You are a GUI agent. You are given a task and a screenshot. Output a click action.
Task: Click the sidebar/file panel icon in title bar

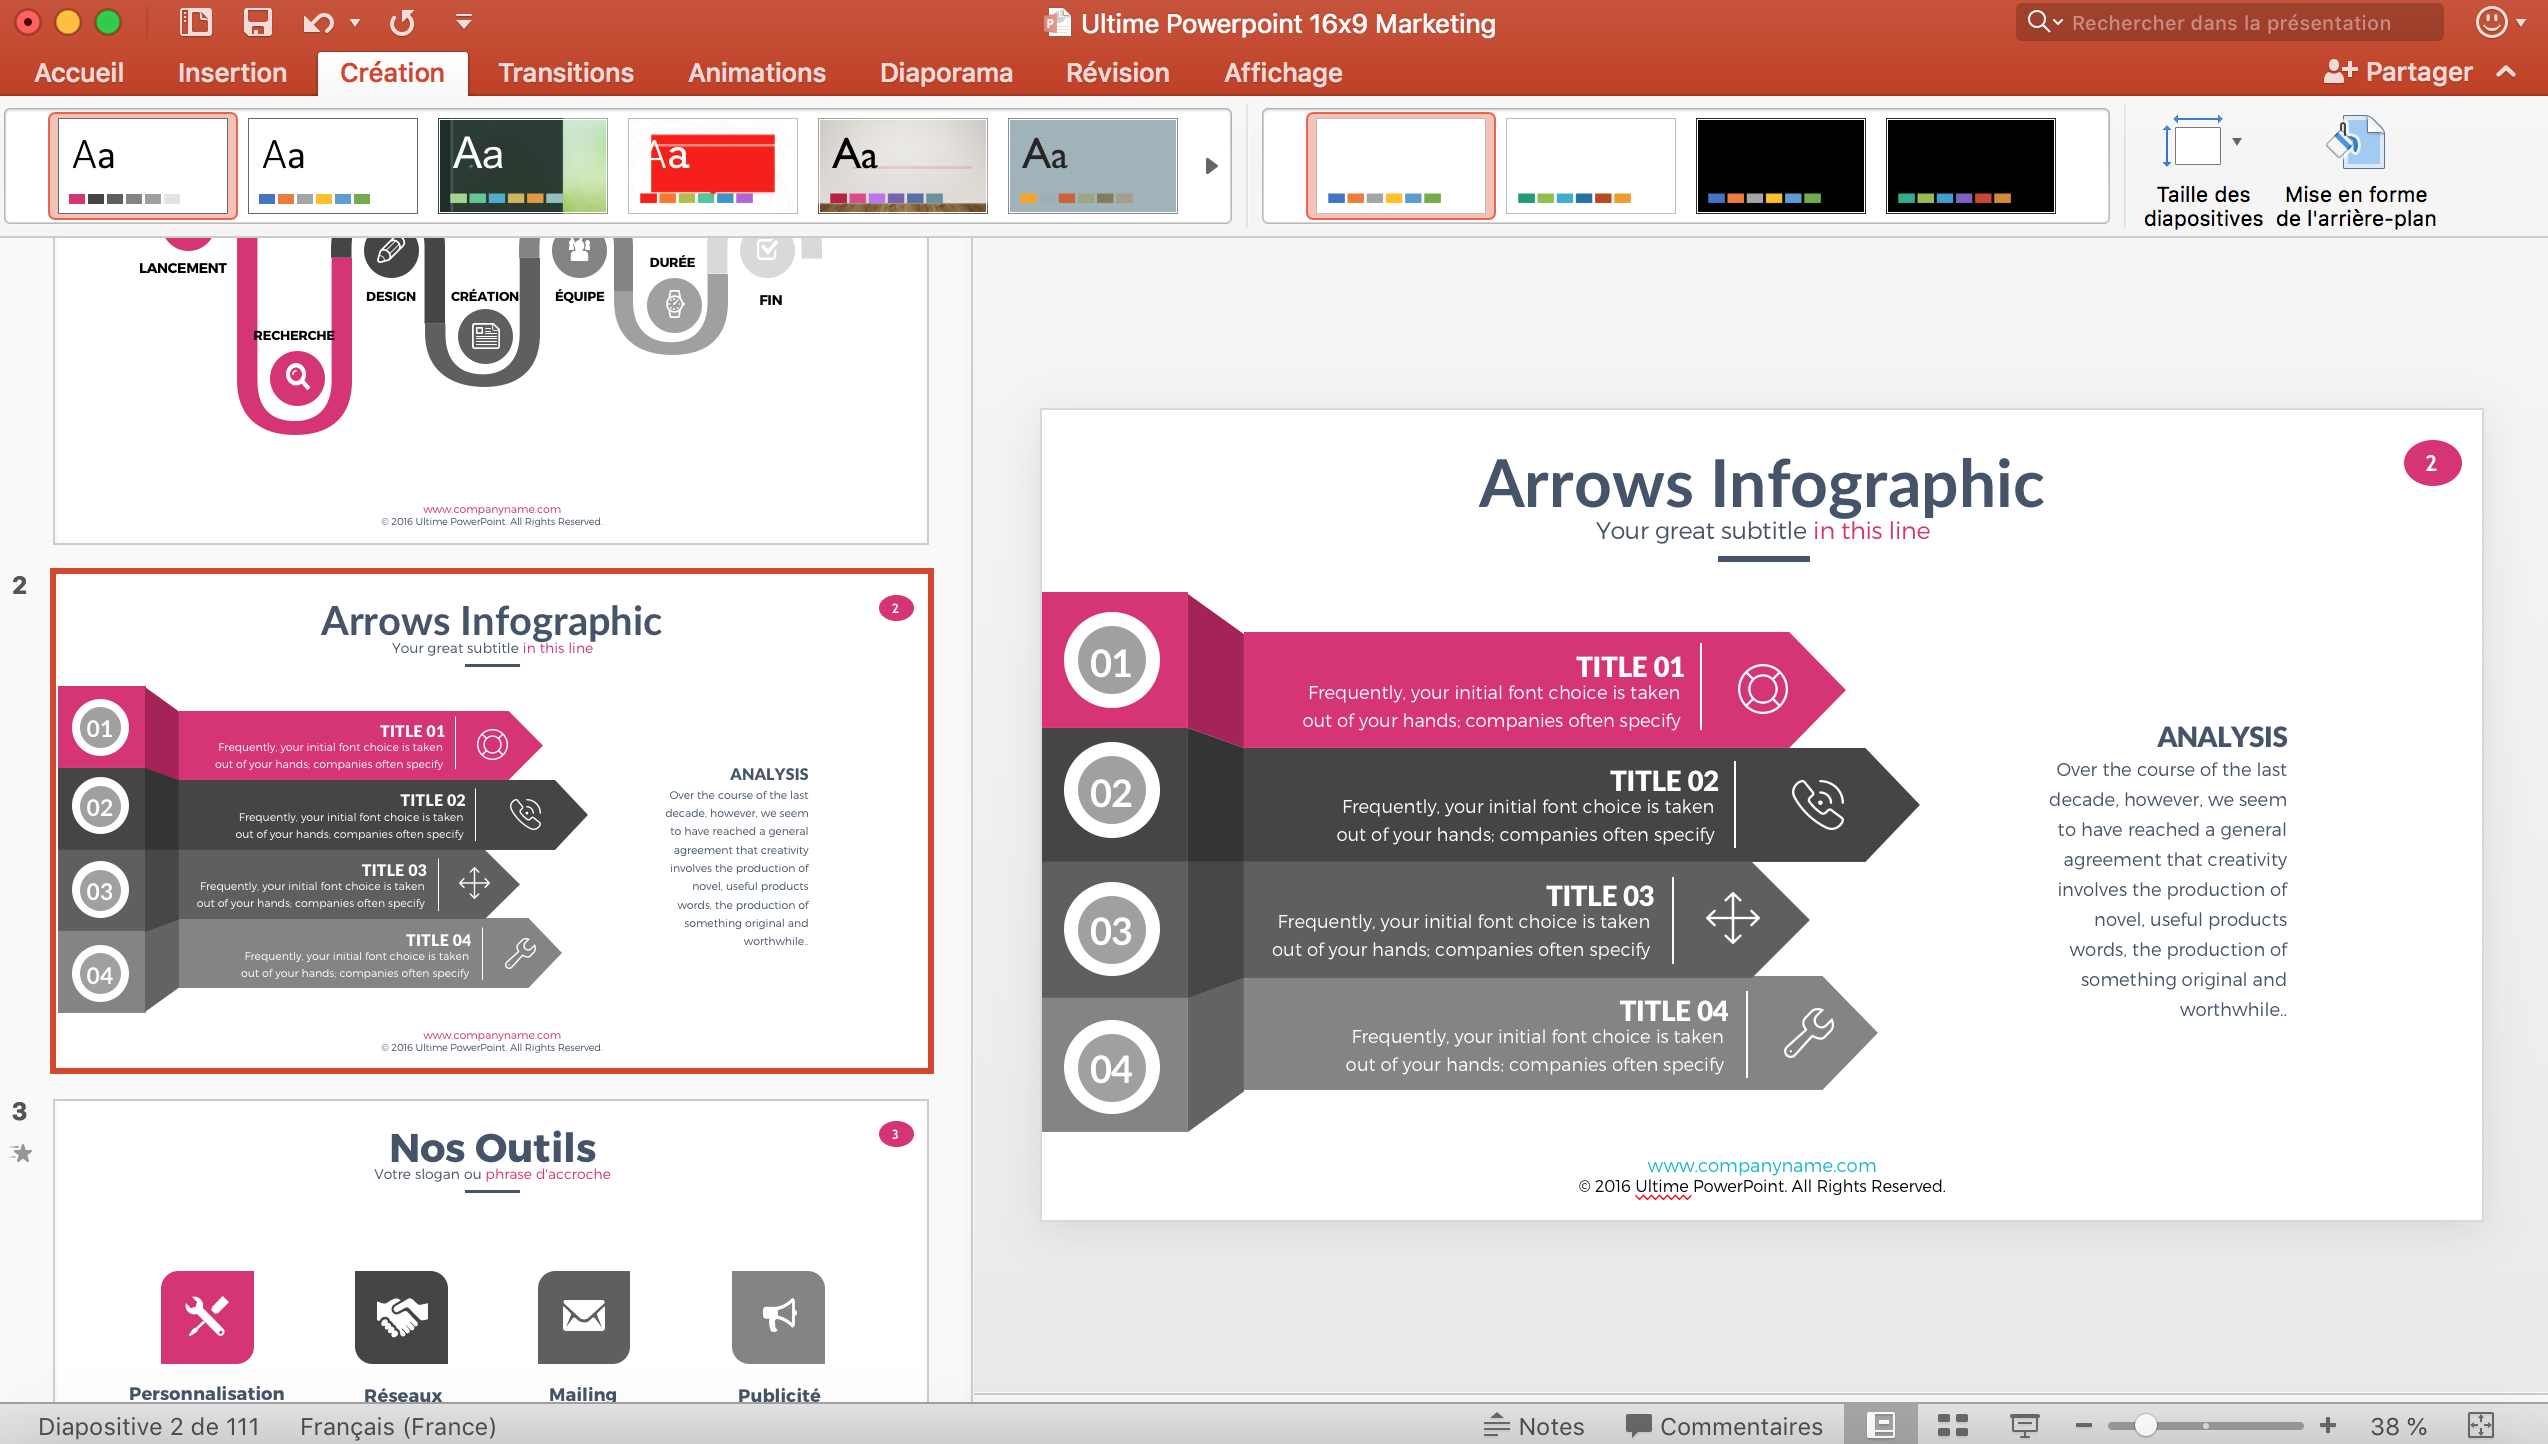click(194, 22)
